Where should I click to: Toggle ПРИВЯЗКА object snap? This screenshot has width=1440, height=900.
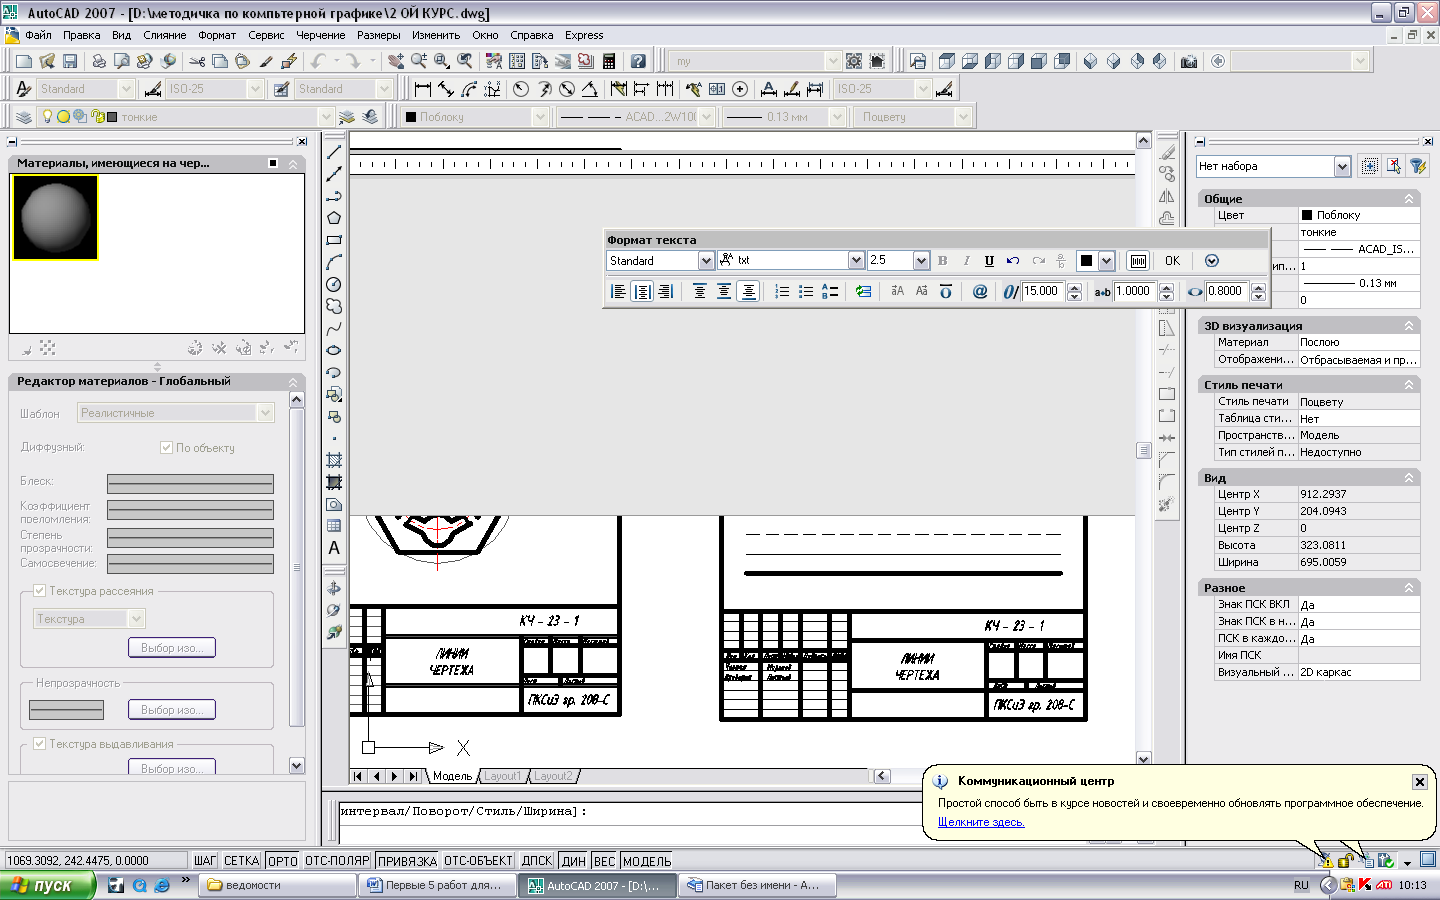click(407, 861)
